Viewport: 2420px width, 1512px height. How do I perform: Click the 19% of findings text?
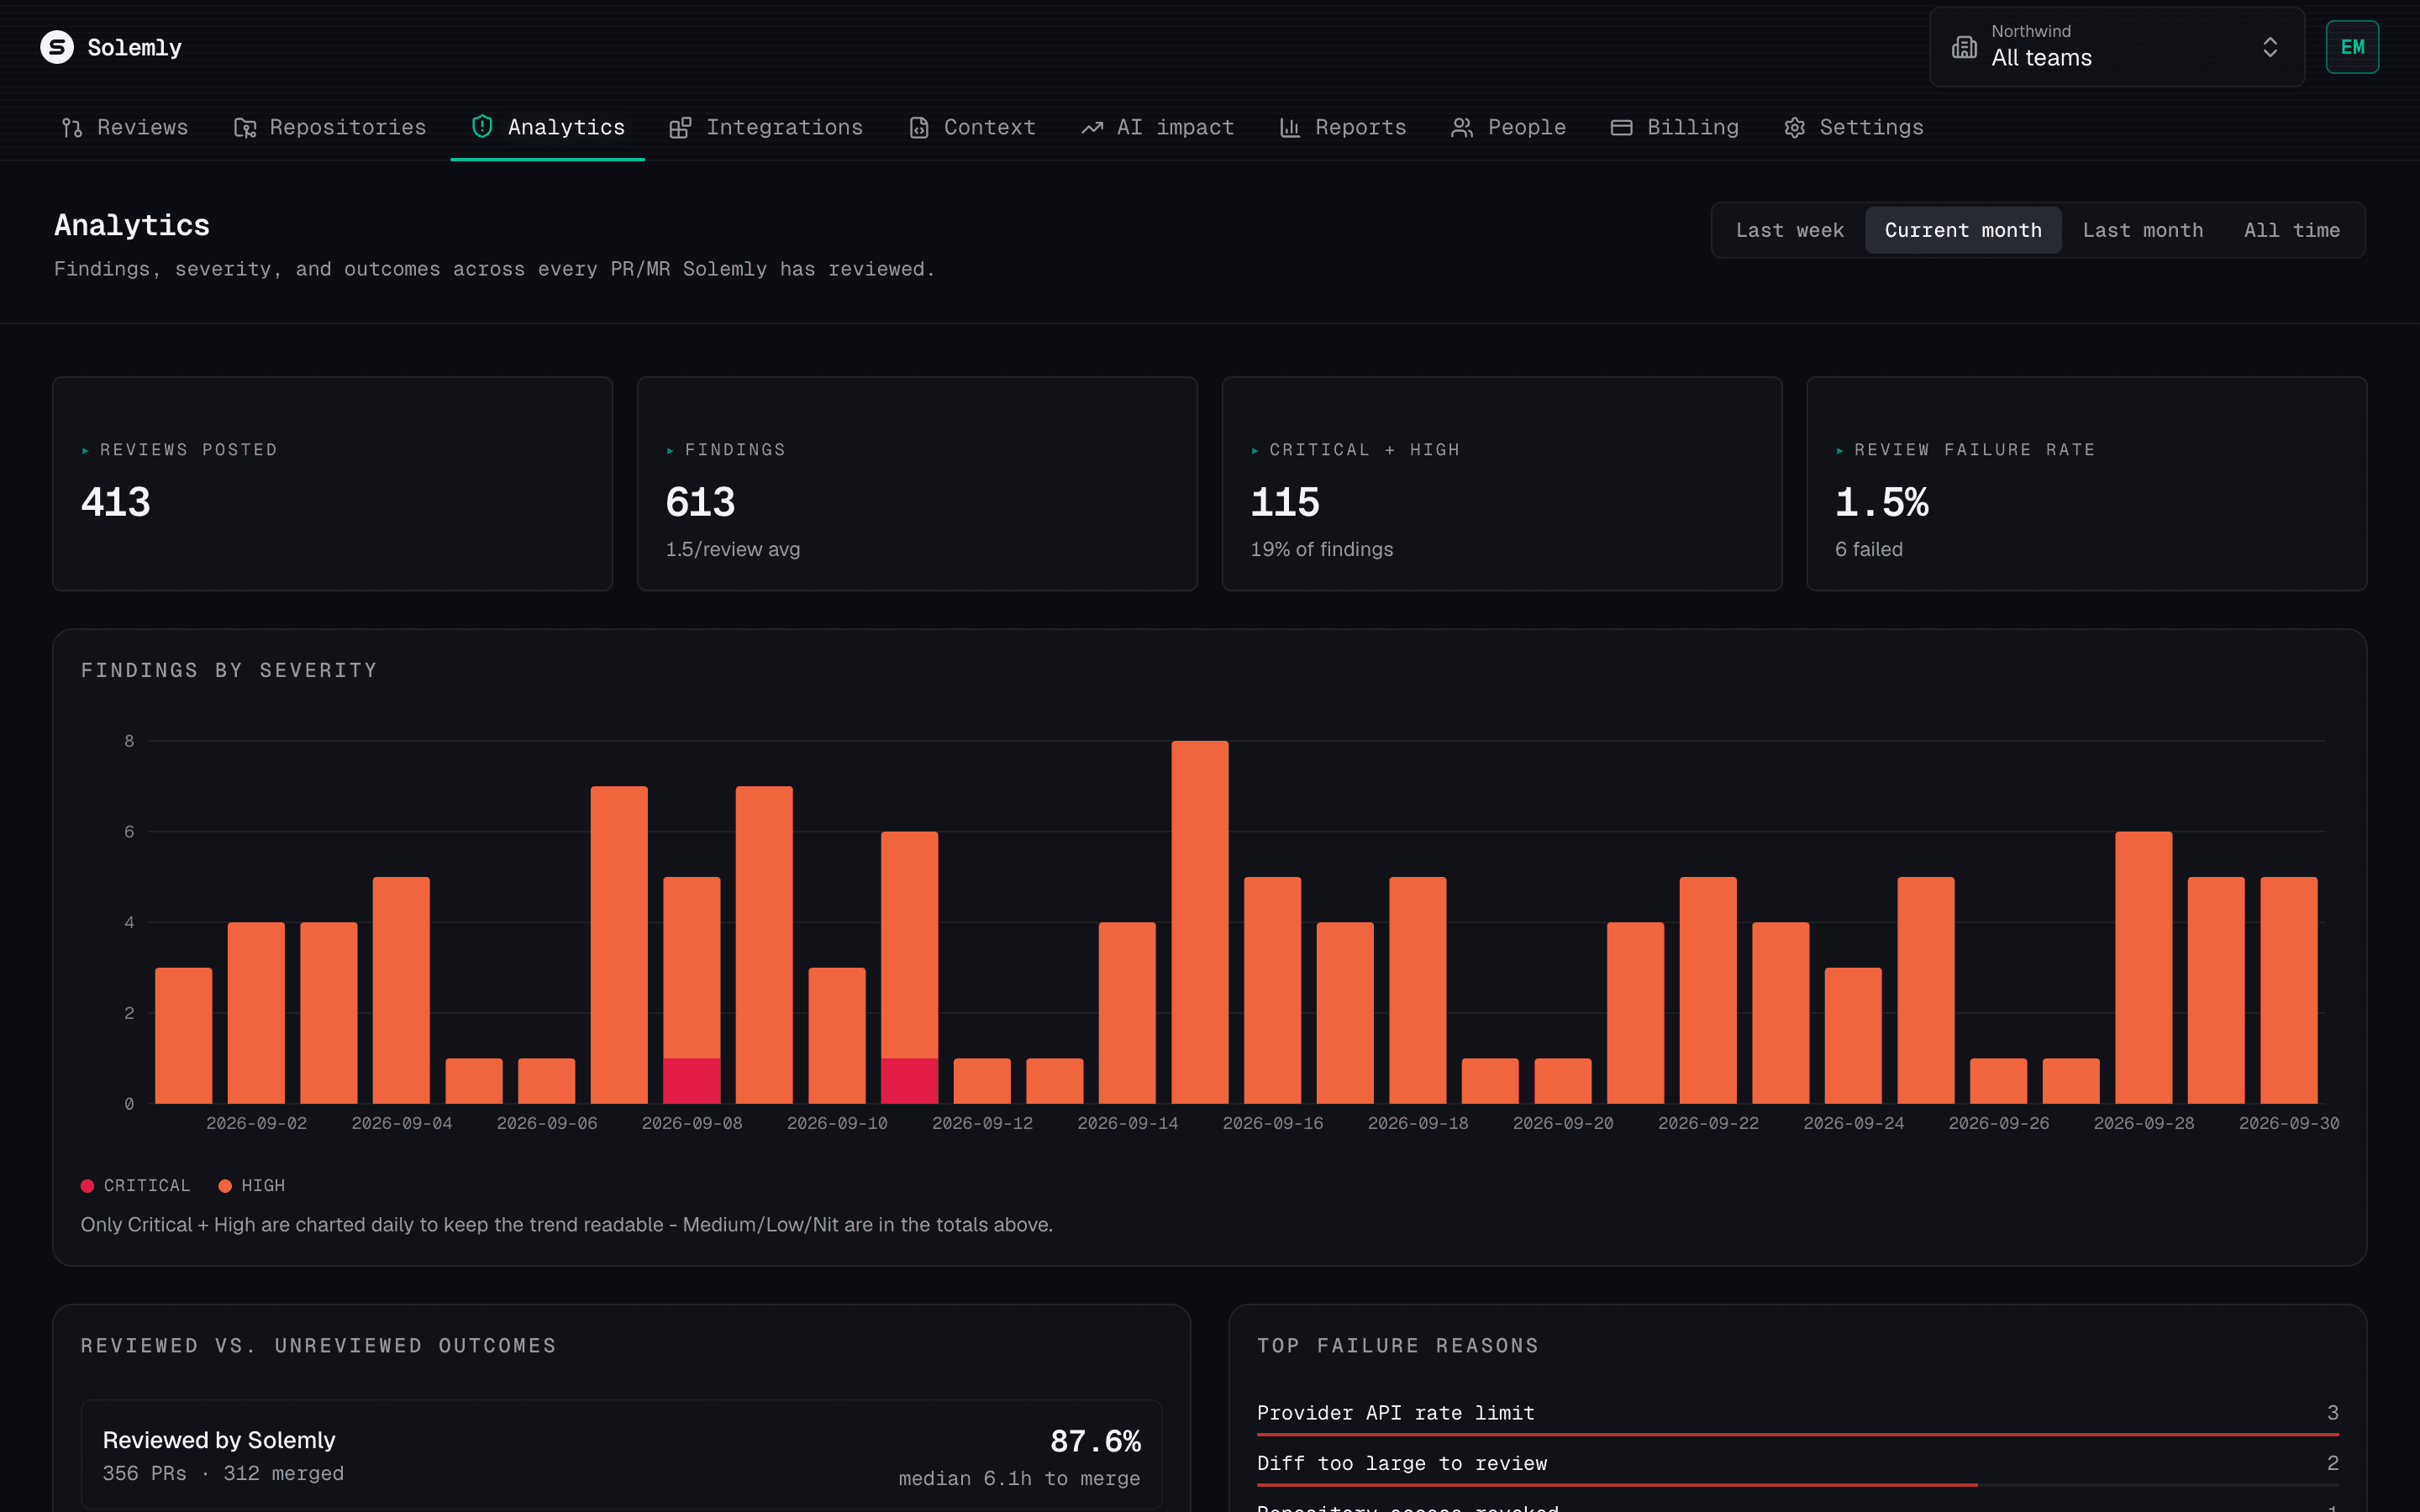[x=1321, y=549]
